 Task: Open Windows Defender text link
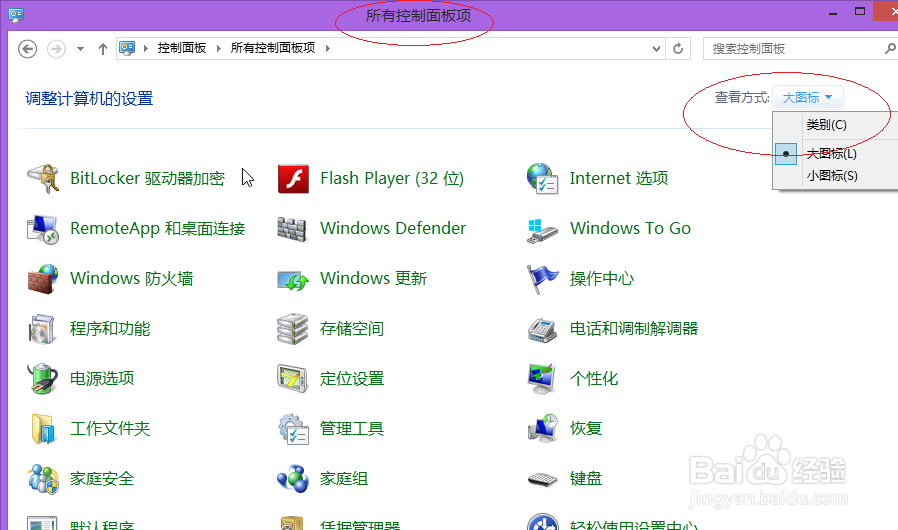tap(393, 229)
